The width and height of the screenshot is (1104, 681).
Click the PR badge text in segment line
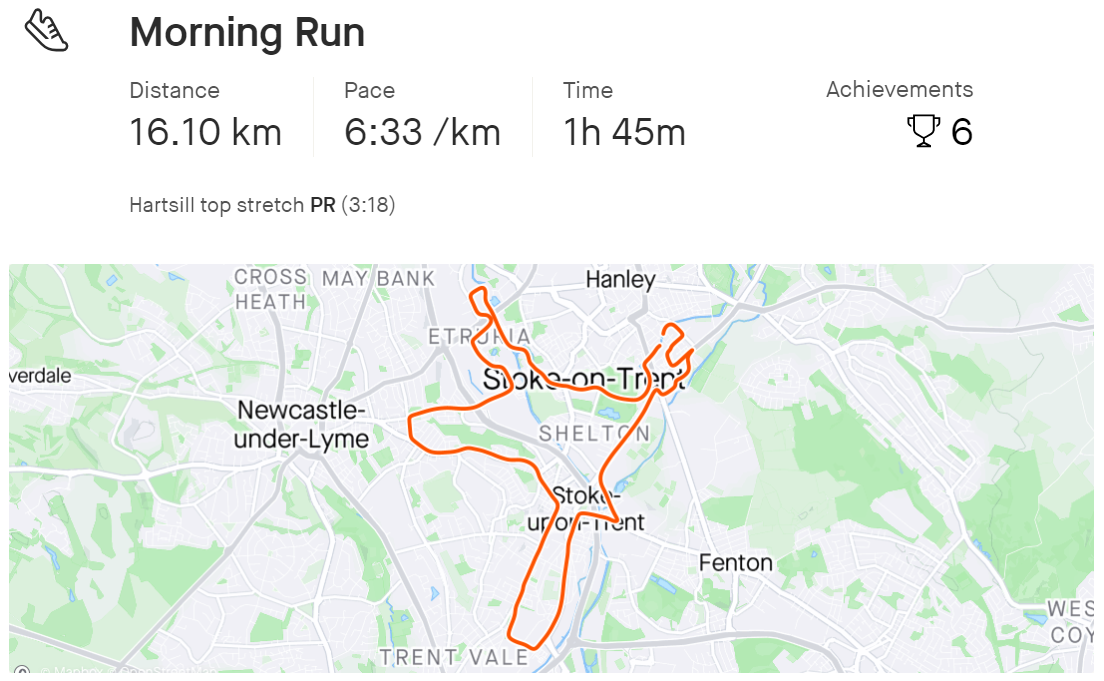(x=322, y=206)
